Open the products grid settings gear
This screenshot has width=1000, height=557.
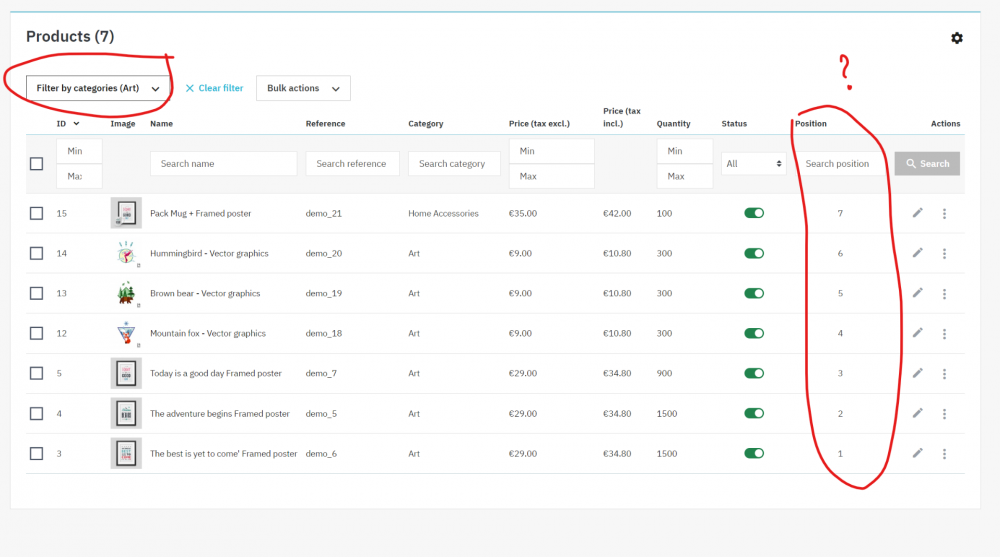[956, 38]
